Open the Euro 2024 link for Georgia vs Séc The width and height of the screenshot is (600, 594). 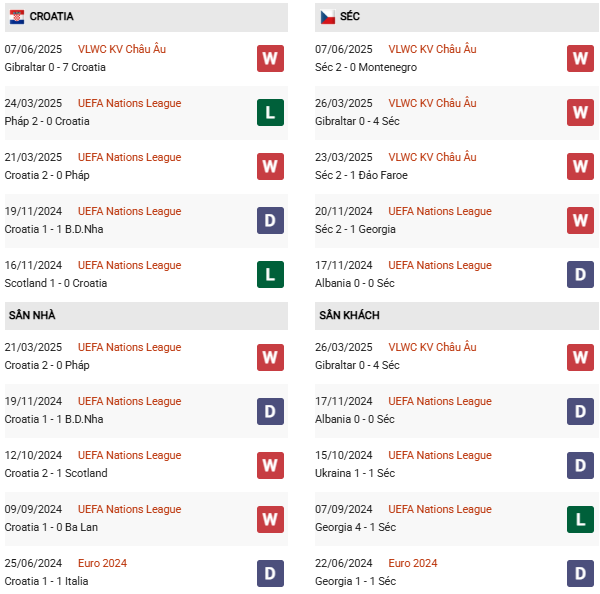[x=412, y=563]
